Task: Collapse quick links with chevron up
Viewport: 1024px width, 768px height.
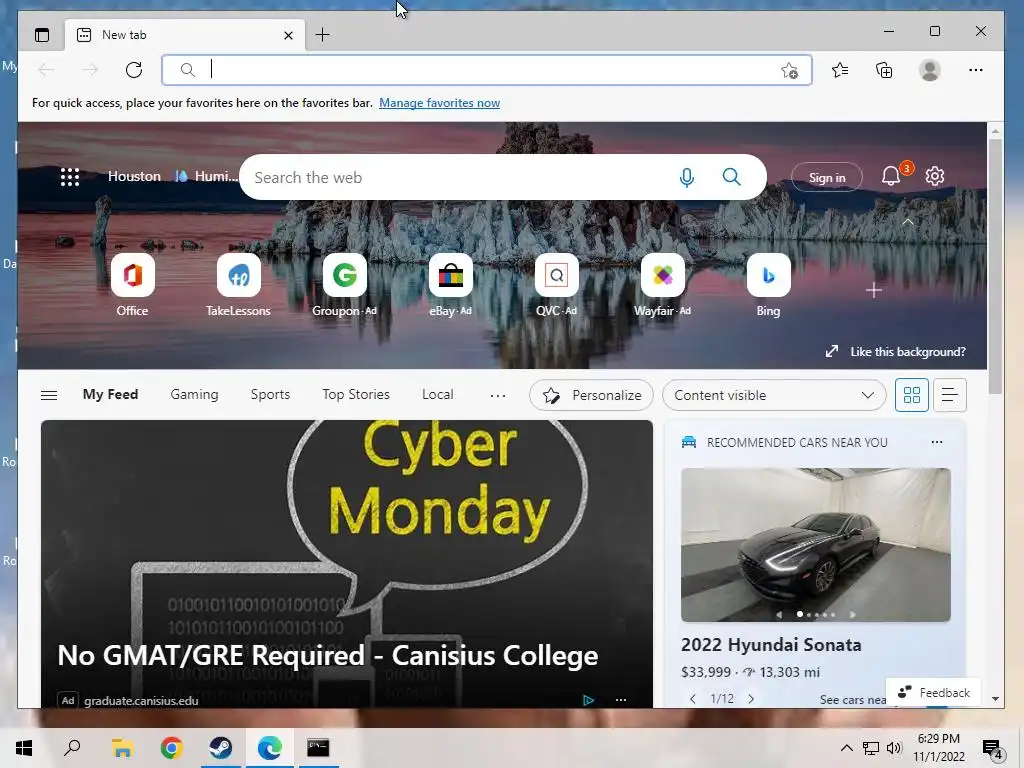Action: click(907, 222)
